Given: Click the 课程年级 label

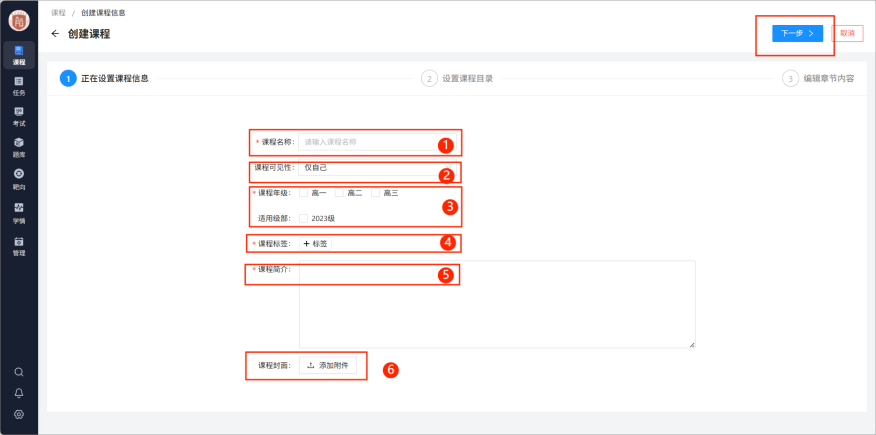Looking at the screenshot, I should point(273,193).
